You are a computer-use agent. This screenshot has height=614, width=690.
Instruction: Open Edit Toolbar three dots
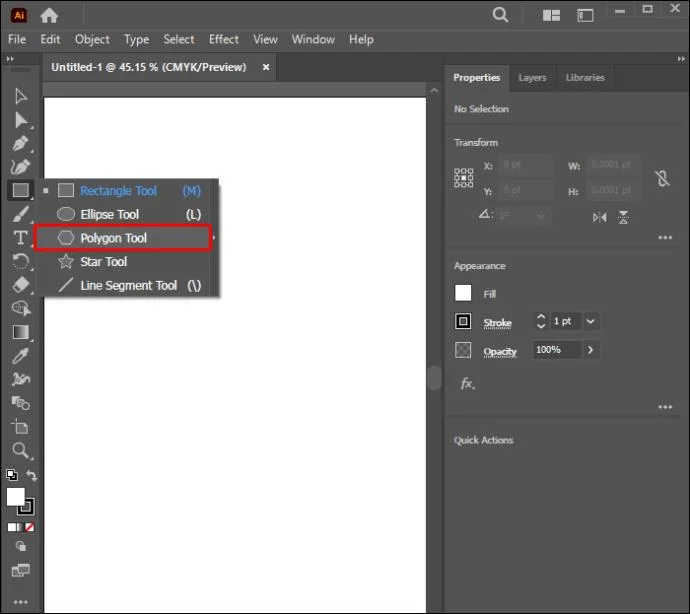(x=20, y=602)
